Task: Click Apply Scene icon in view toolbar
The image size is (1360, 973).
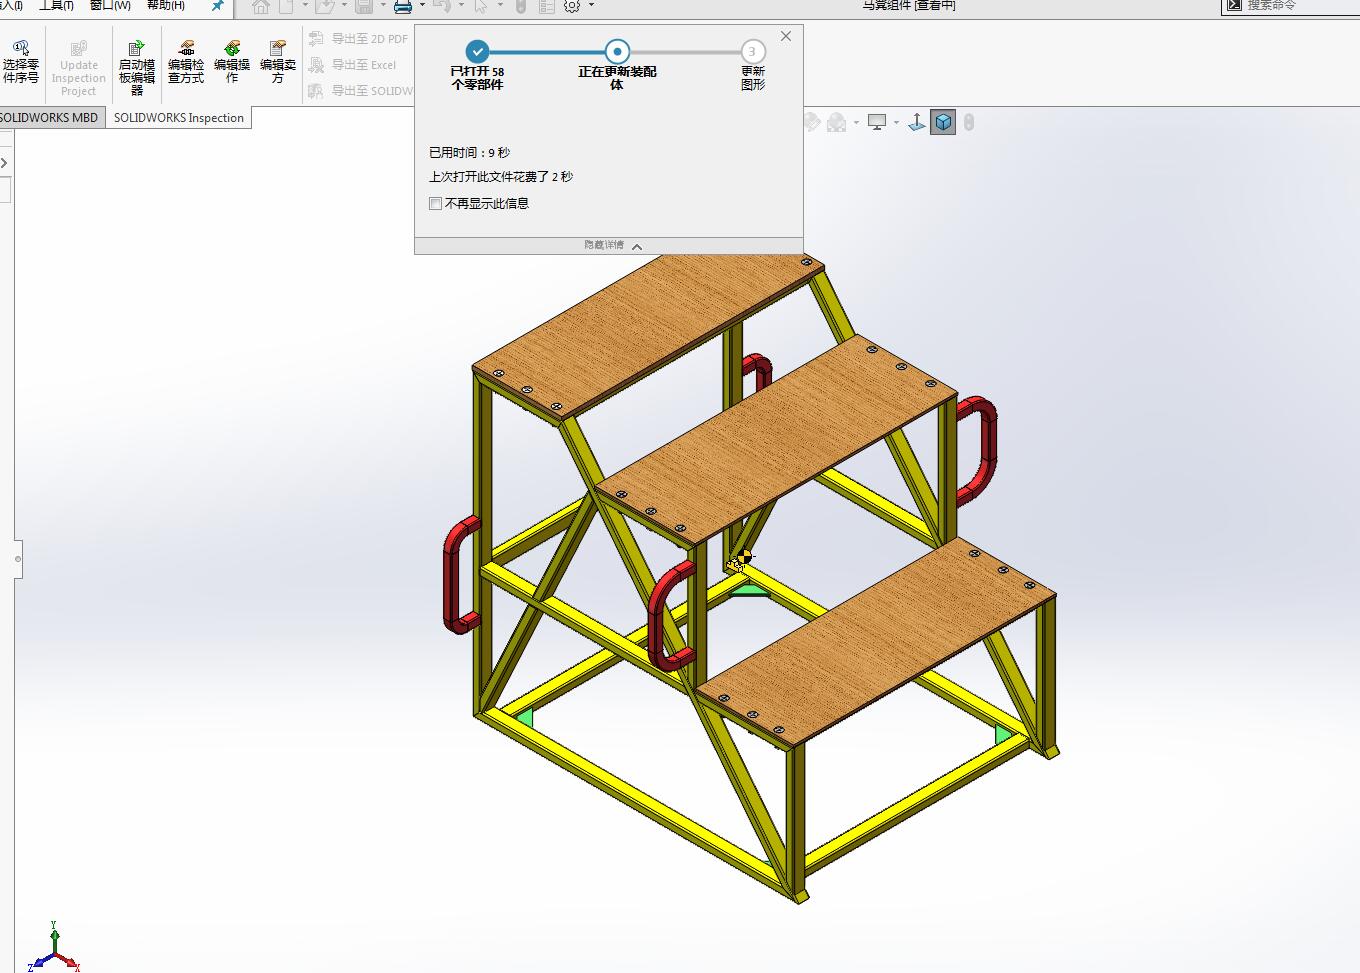Action: (837, 122)
